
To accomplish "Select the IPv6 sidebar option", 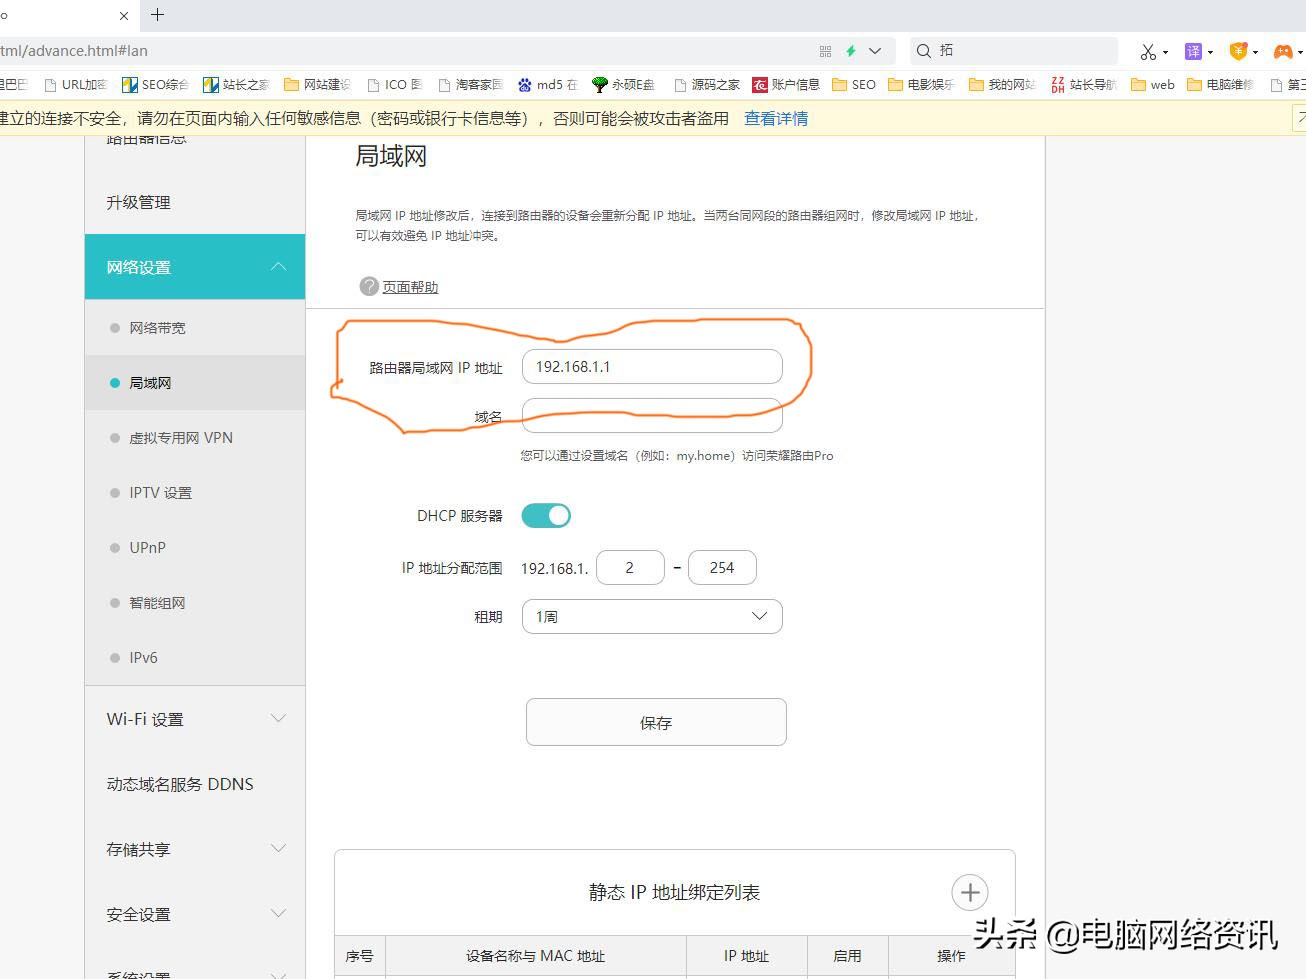I will click(x=142, y=657).
